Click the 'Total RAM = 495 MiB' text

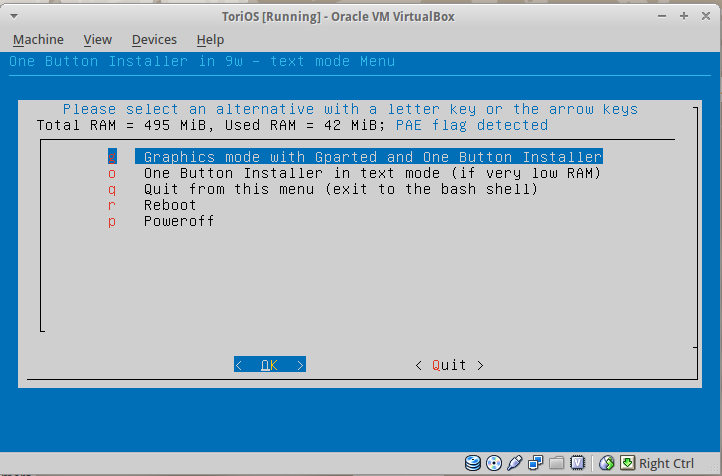point(123,125)
